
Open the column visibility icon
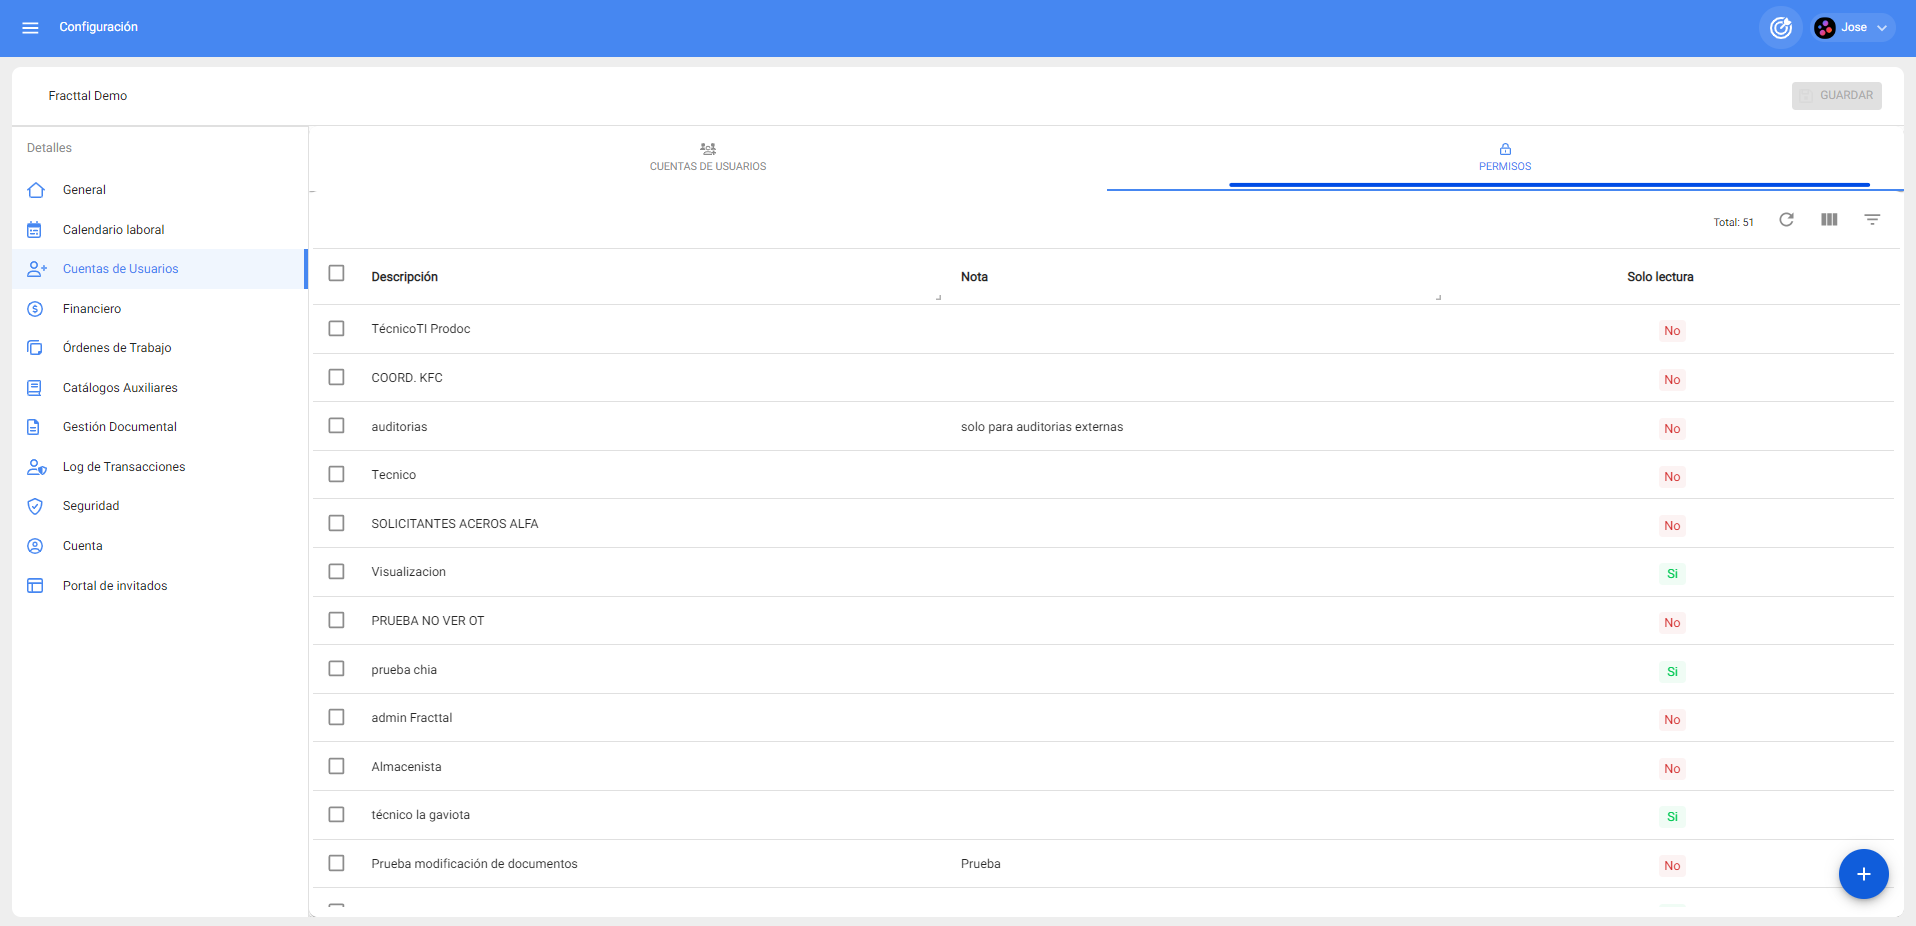click(x=1829, y=220)
